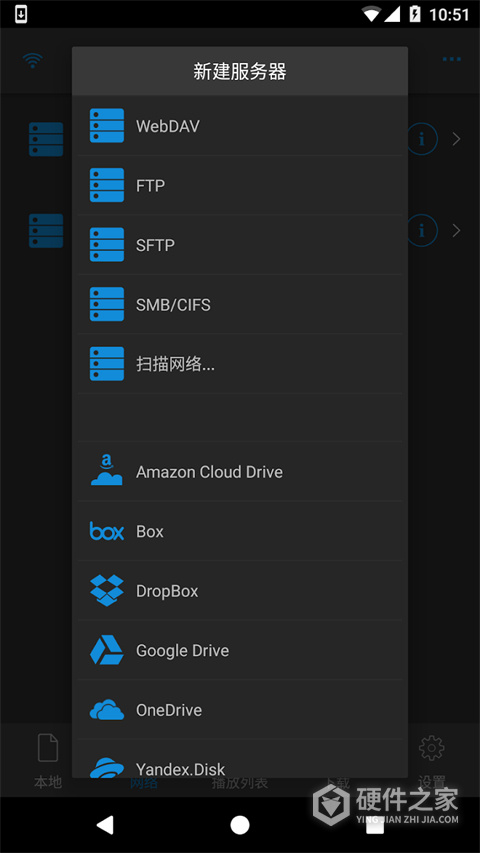Expand first background server chevron
This screenshot has height=853, width=480.
(457, 139)
